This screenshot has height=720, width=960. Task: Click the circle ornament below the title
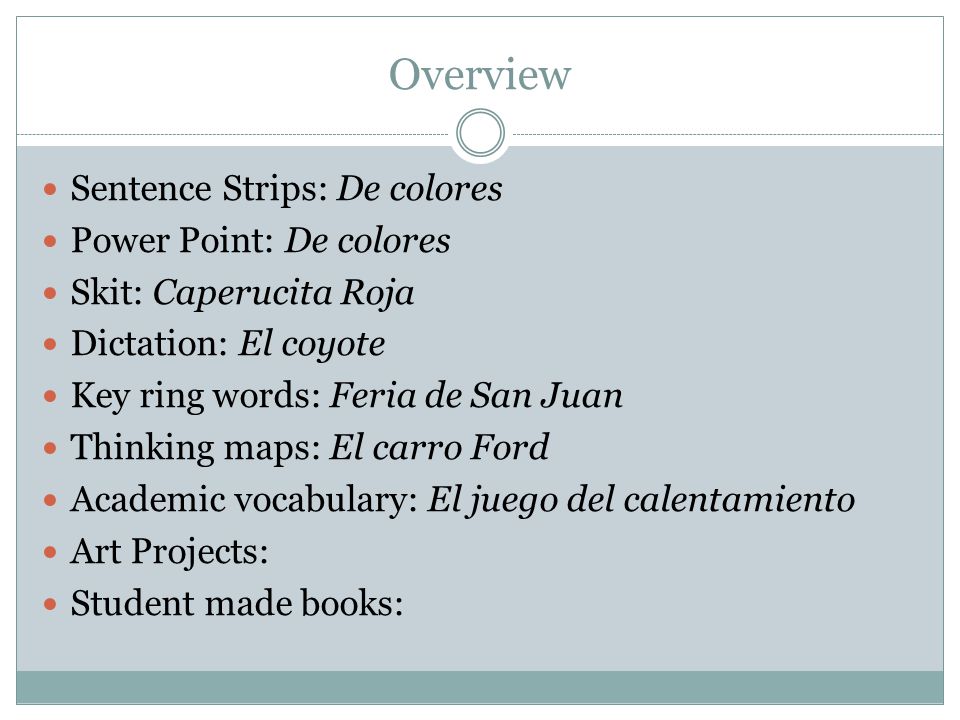coord(481,133)
